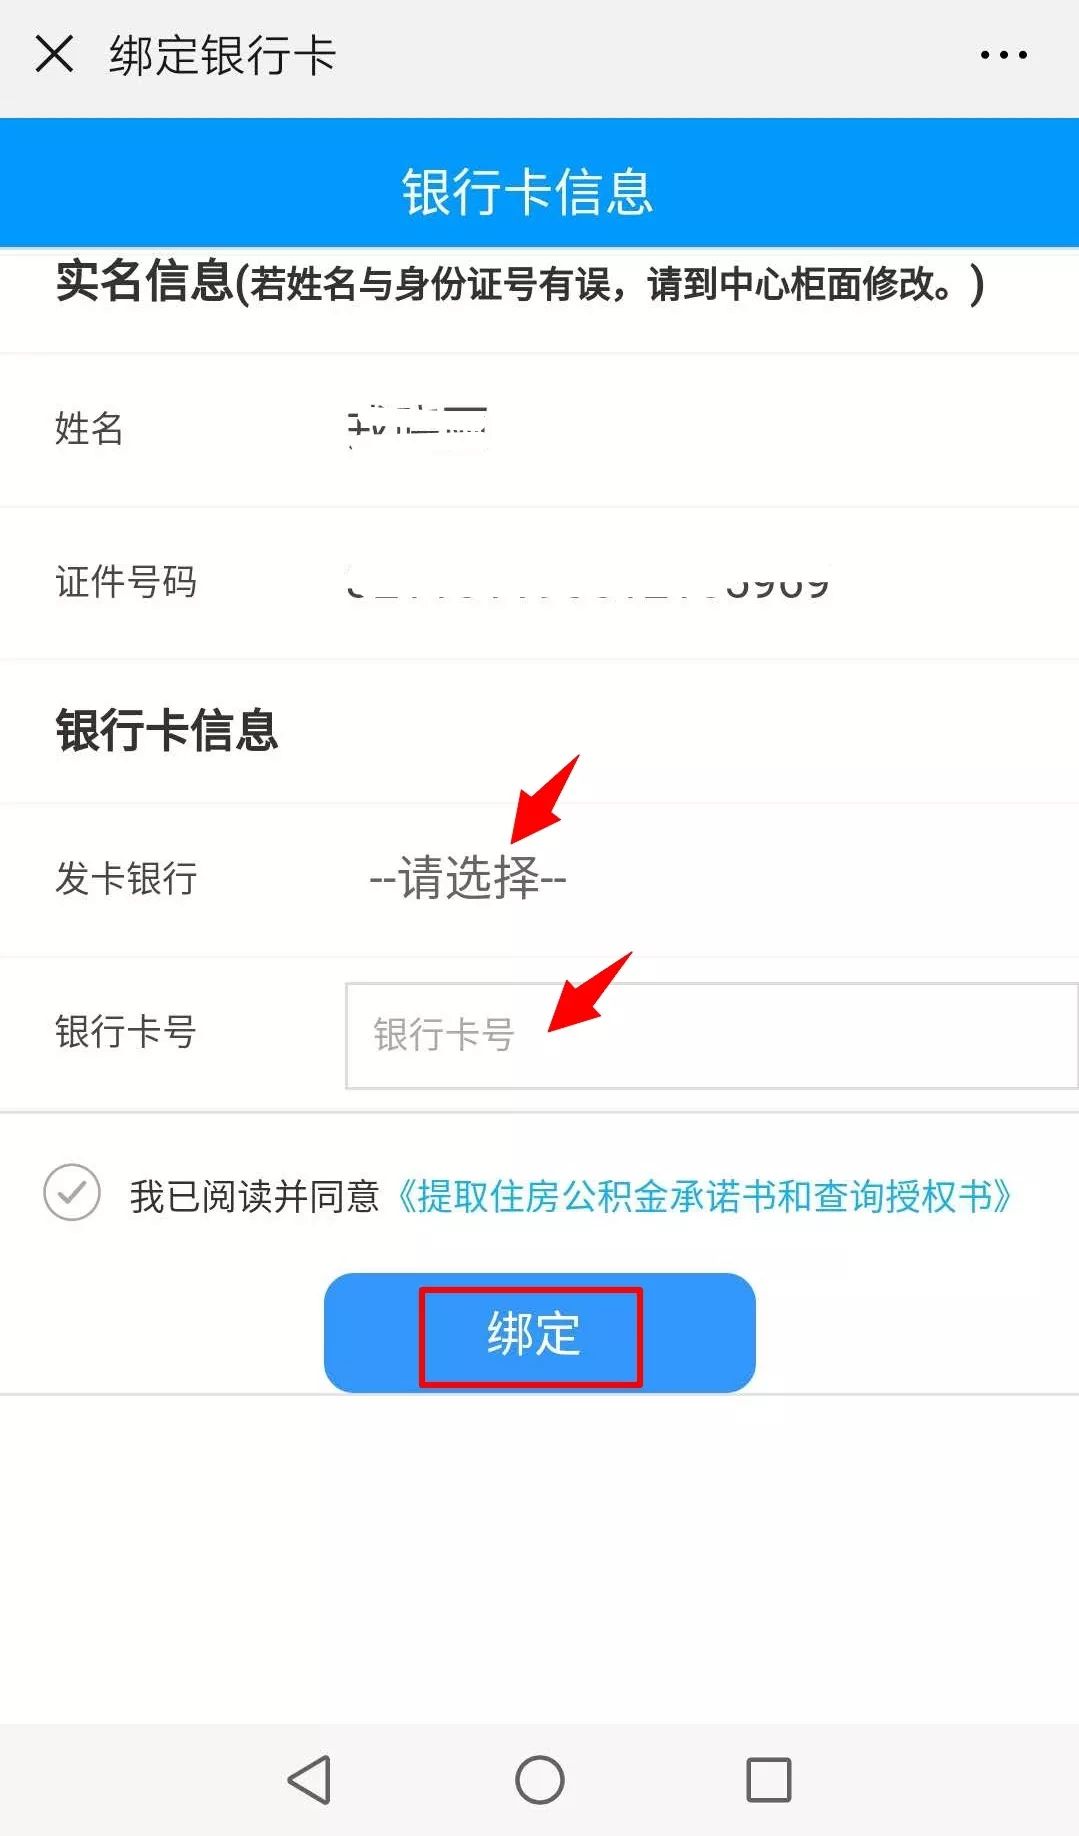Tap the 绑定银行卡 page title
Image resolution: width=1079 pixels, height=1836 pixels.
[223, 55]
